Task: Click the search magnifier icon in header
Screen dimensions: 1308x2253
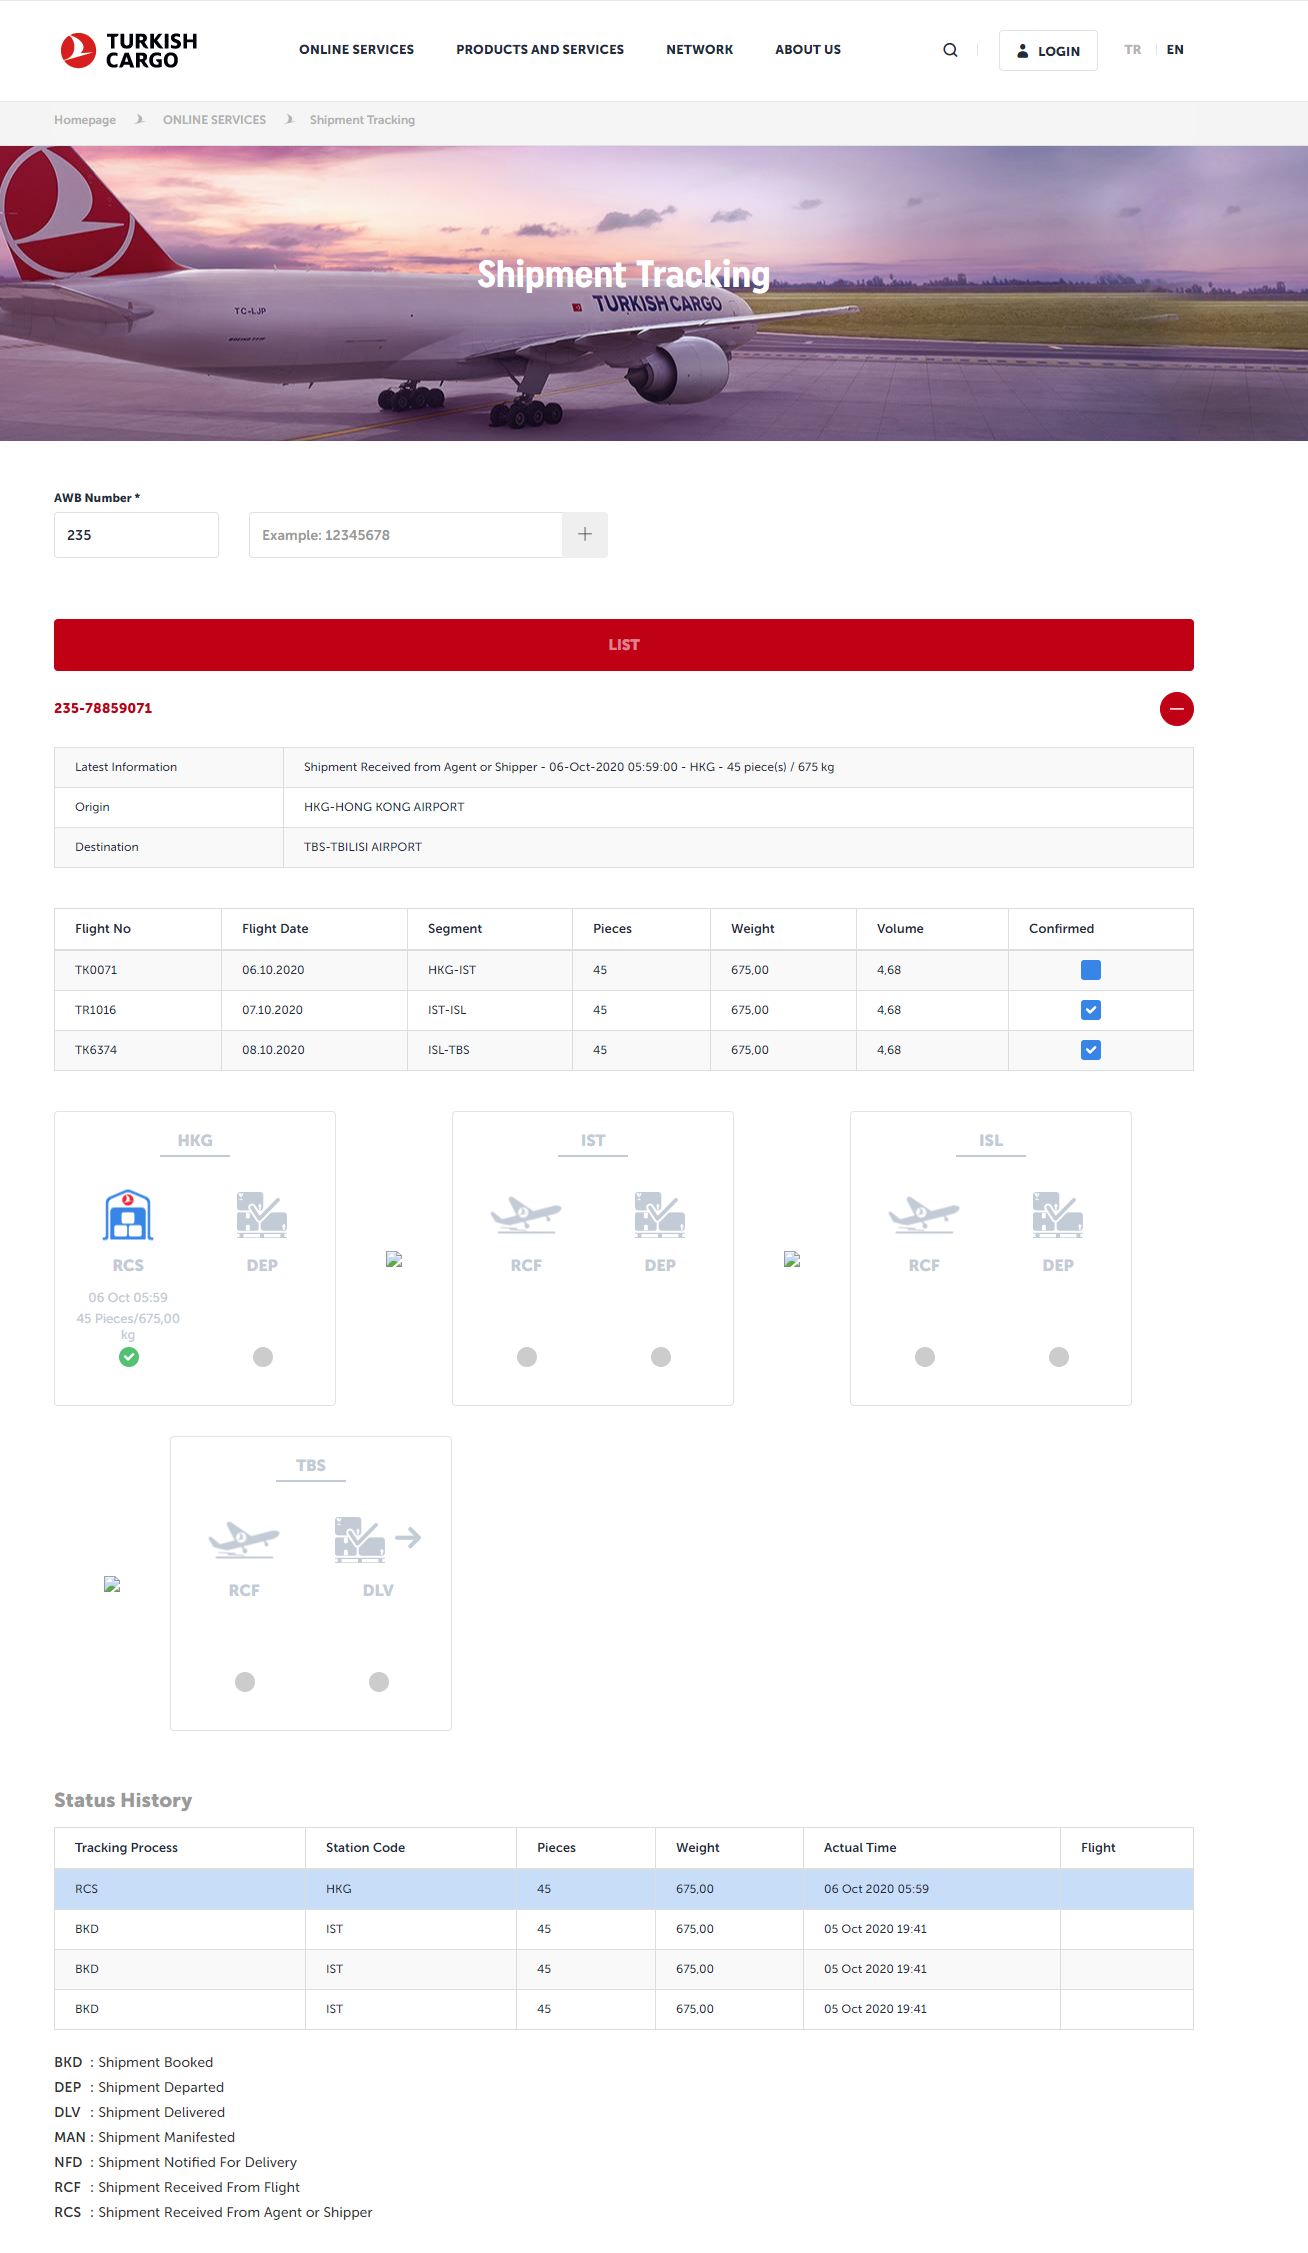Action: click(x=950, y=50)
